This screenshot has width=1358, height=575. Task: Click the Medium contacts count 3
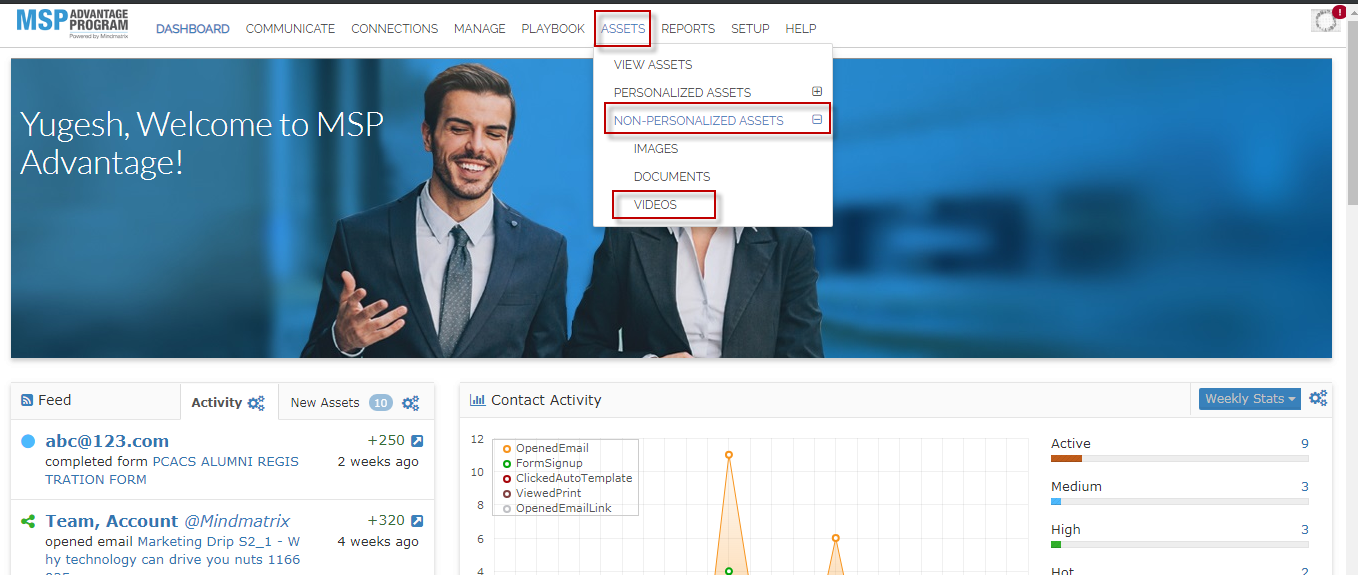1304,486
